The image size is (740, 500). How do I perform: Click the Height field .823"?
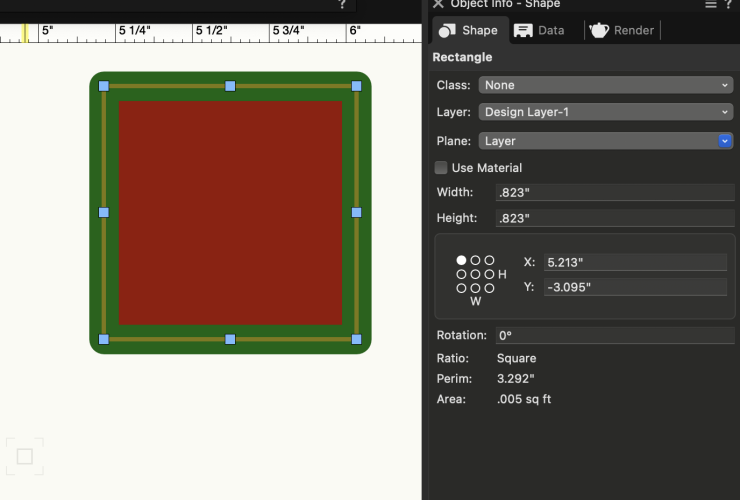(615, 218)
